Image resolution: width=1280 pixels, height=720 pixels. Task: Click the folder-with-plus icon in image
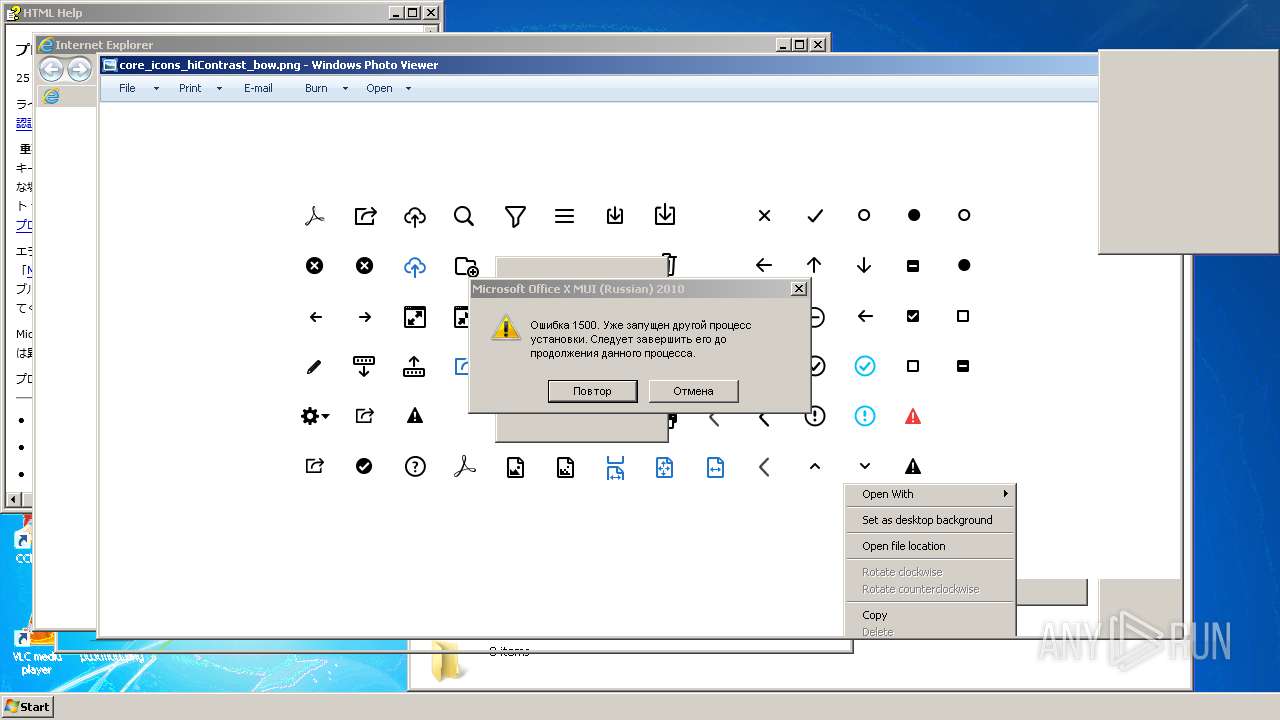click(x=466, y=266)
